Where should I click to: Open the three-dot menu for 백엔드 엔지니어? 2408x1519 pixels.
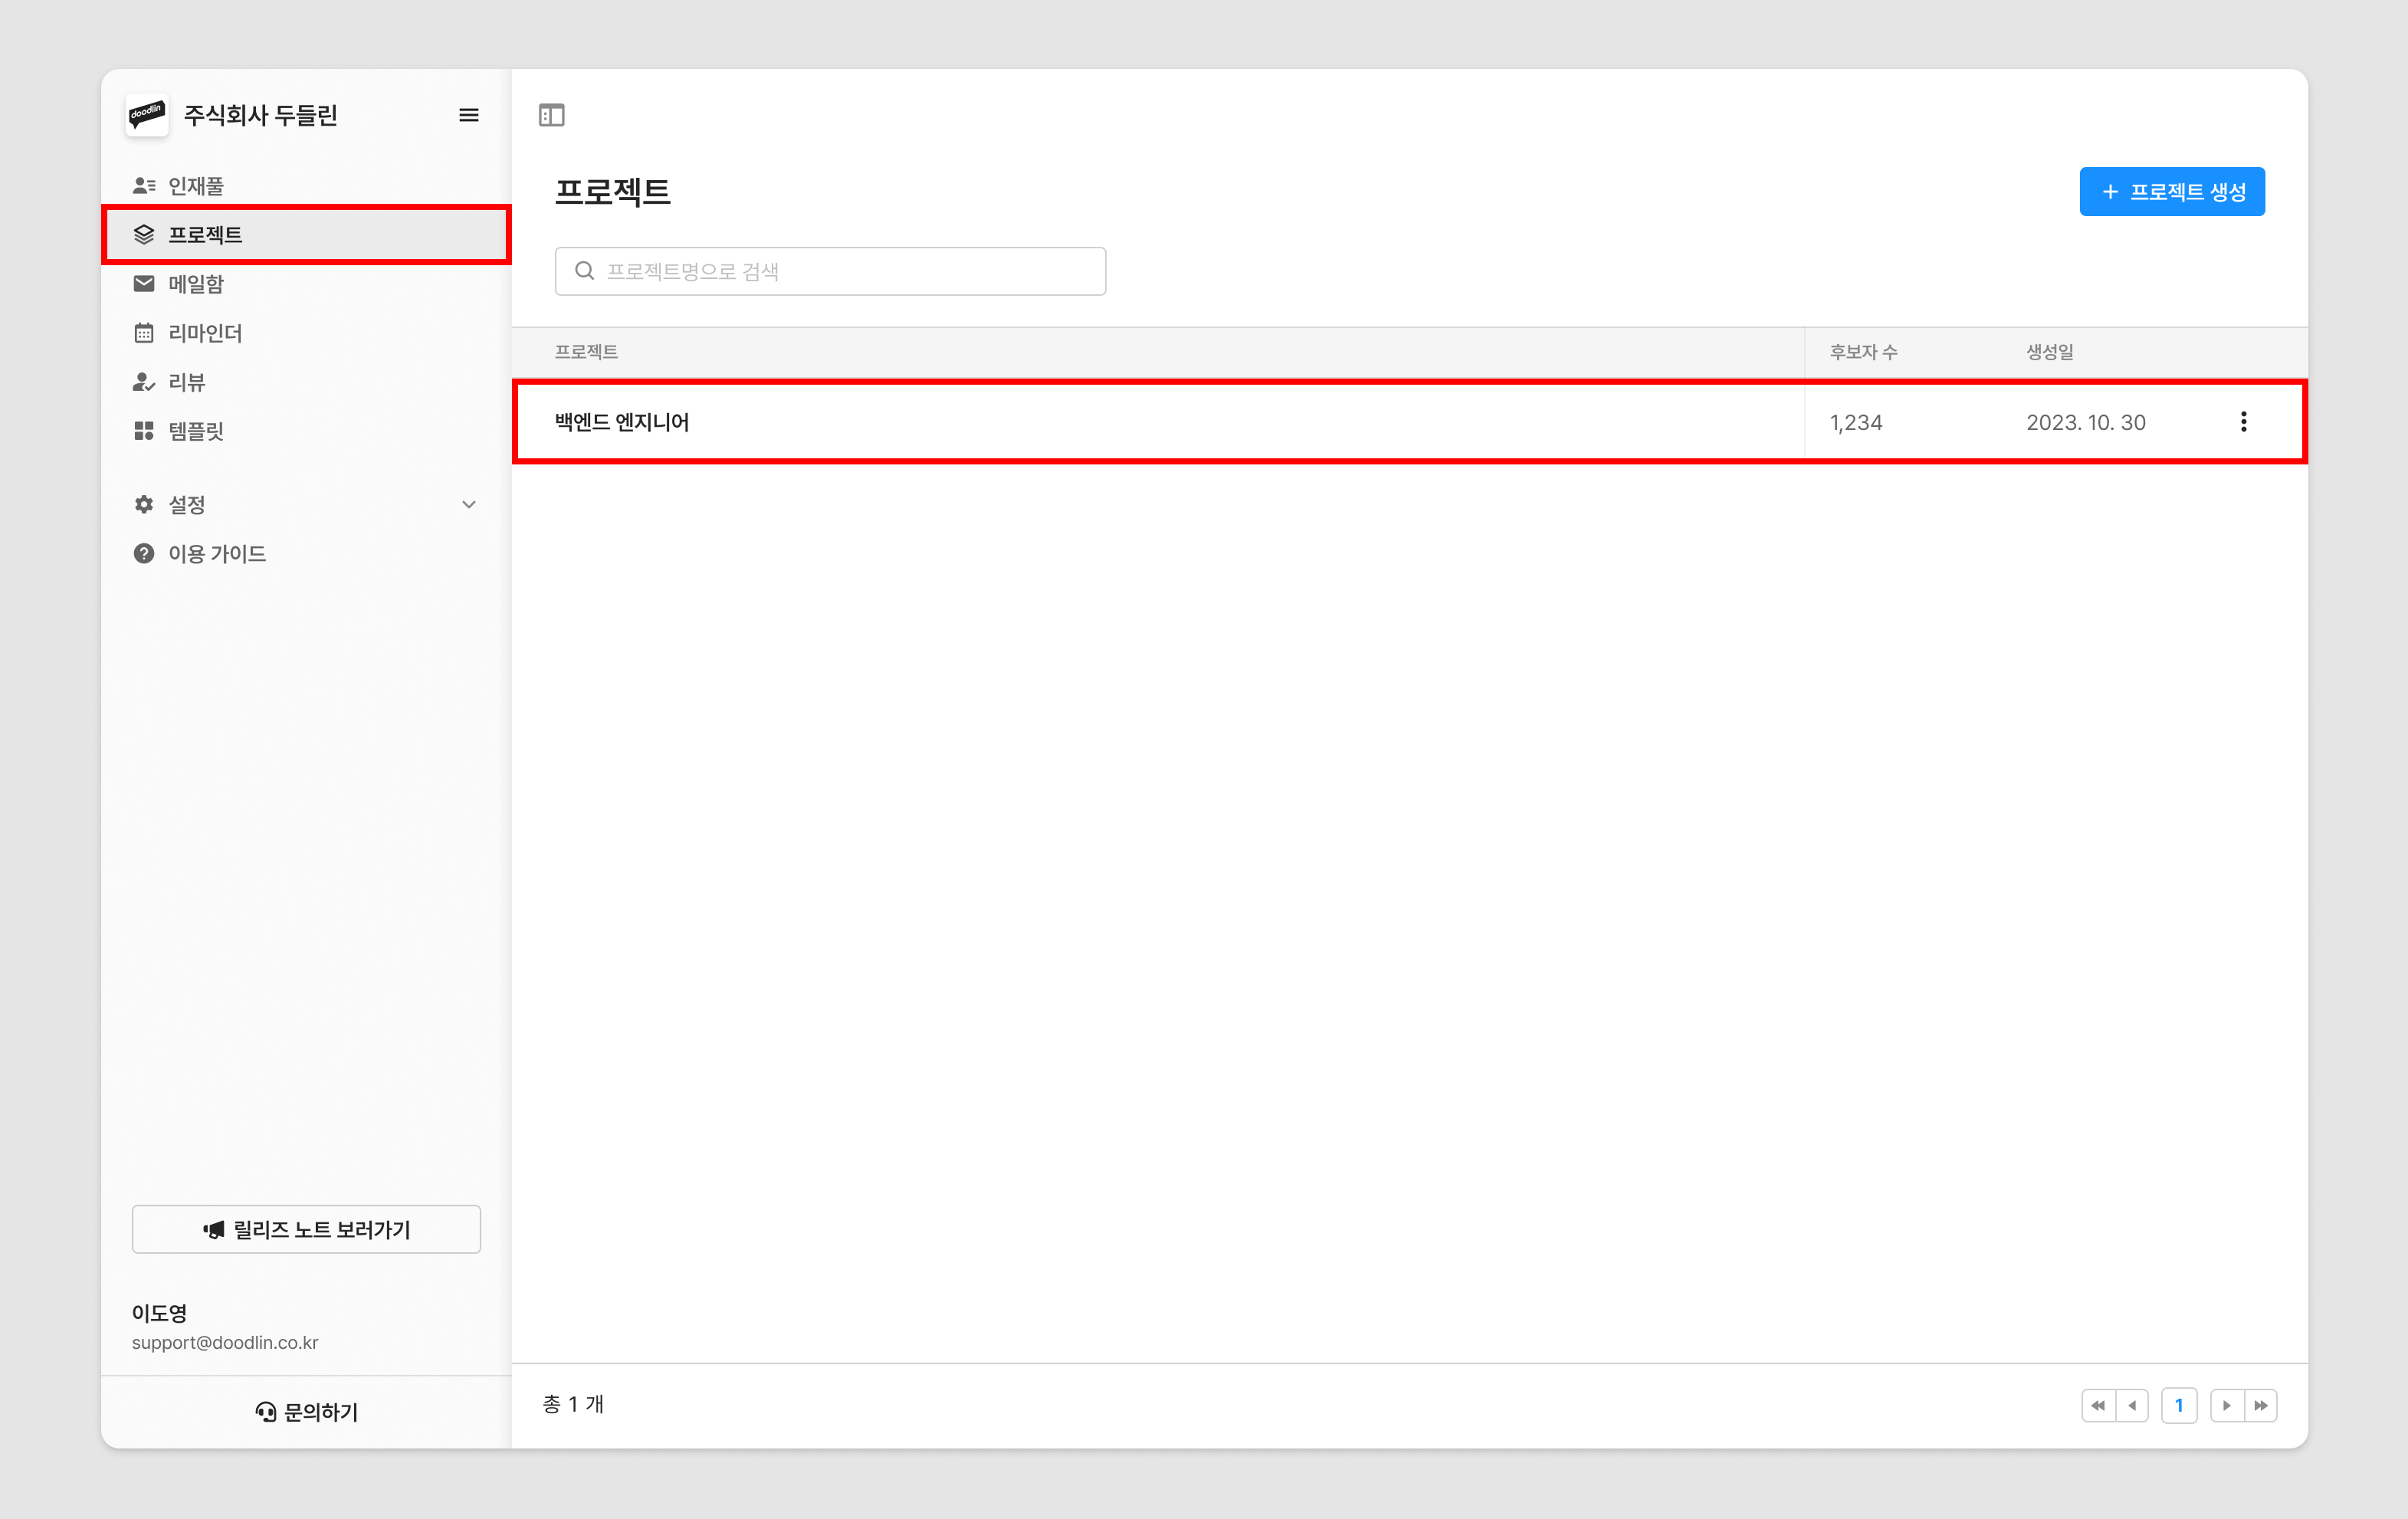2243,422
